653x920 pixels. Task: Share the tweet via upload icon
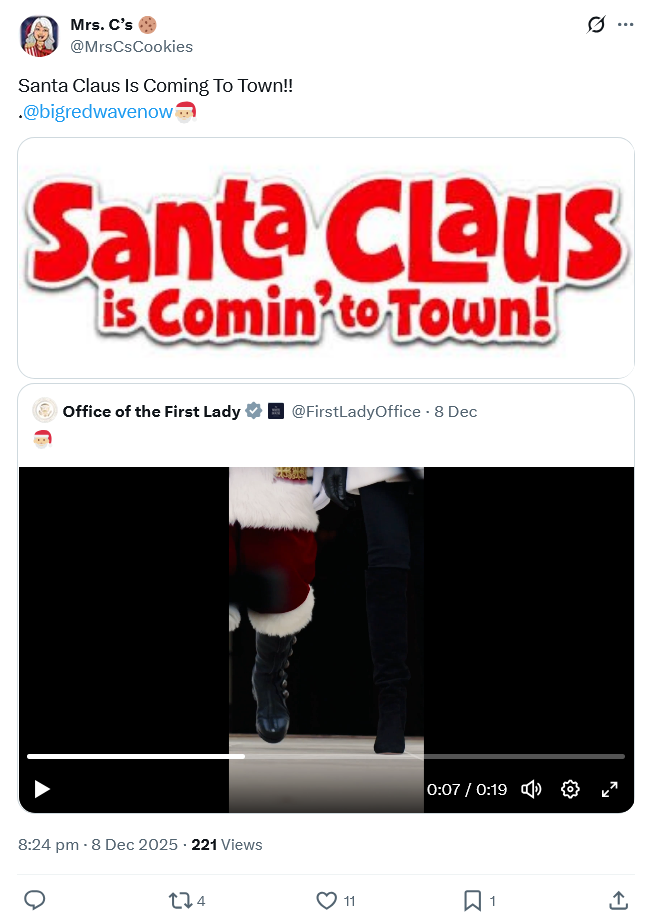619,900
